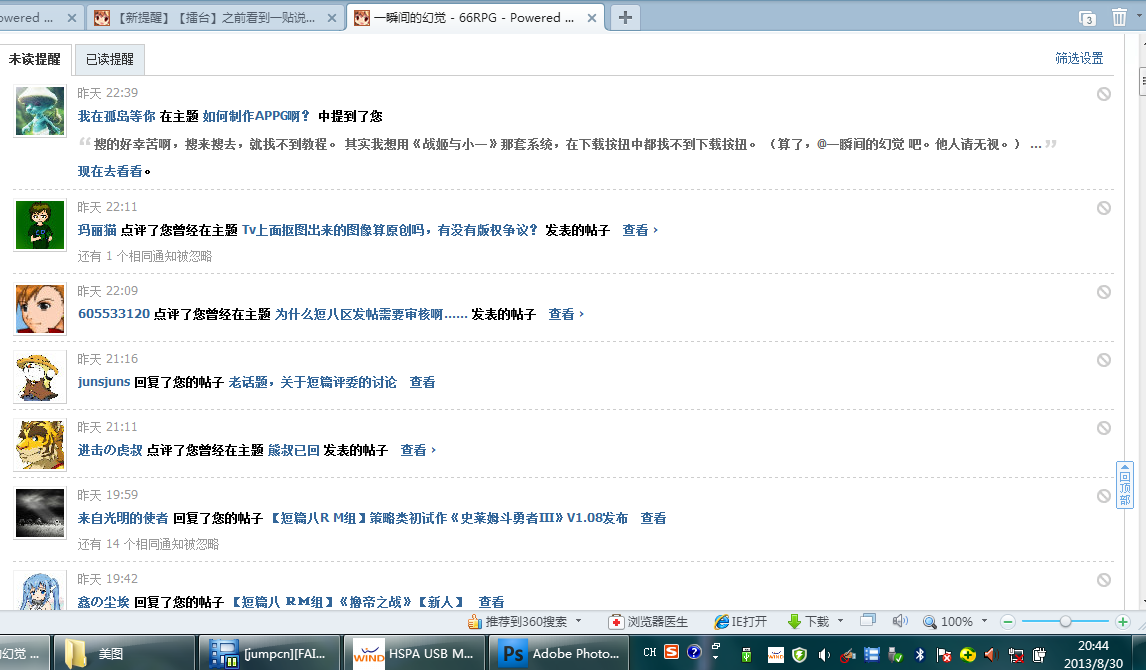
Task: Ignore the 进击の虎叔 notification with block icon
Action: [x=1104, y=427]
